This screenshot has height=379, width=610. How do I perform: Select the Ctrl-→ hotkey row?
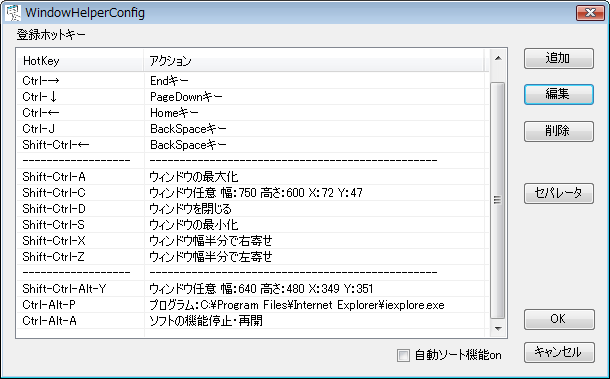click(252, 81)
